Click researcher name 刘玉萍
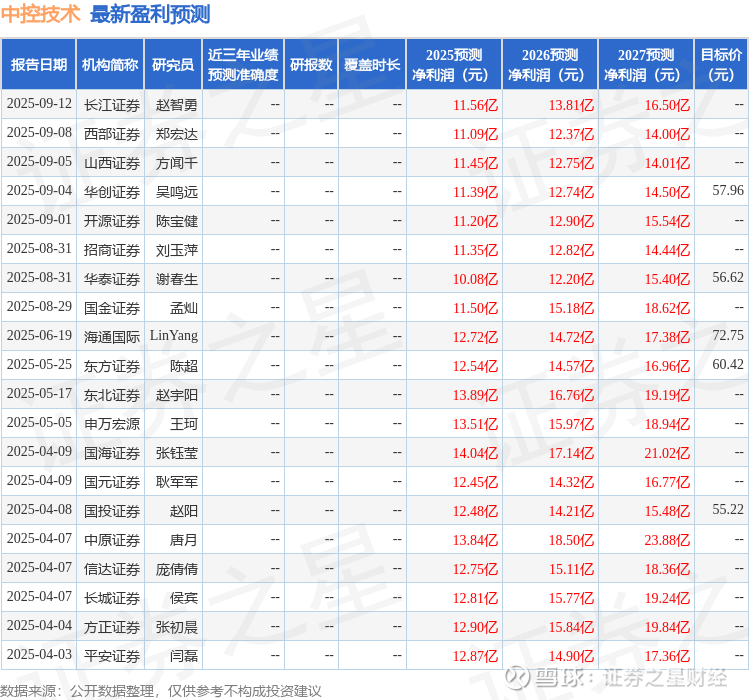 pyautogui.click(x=177, y=250)
